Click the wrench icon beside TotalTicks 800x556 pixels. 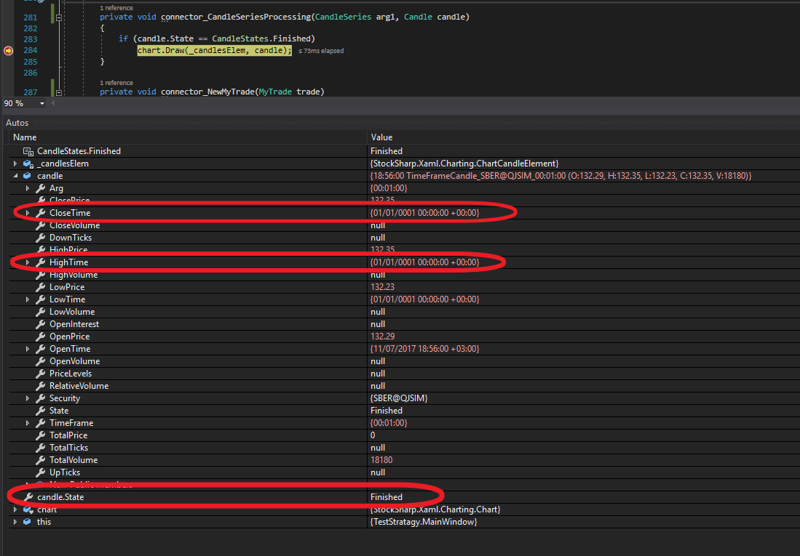(x=41, y=448)
